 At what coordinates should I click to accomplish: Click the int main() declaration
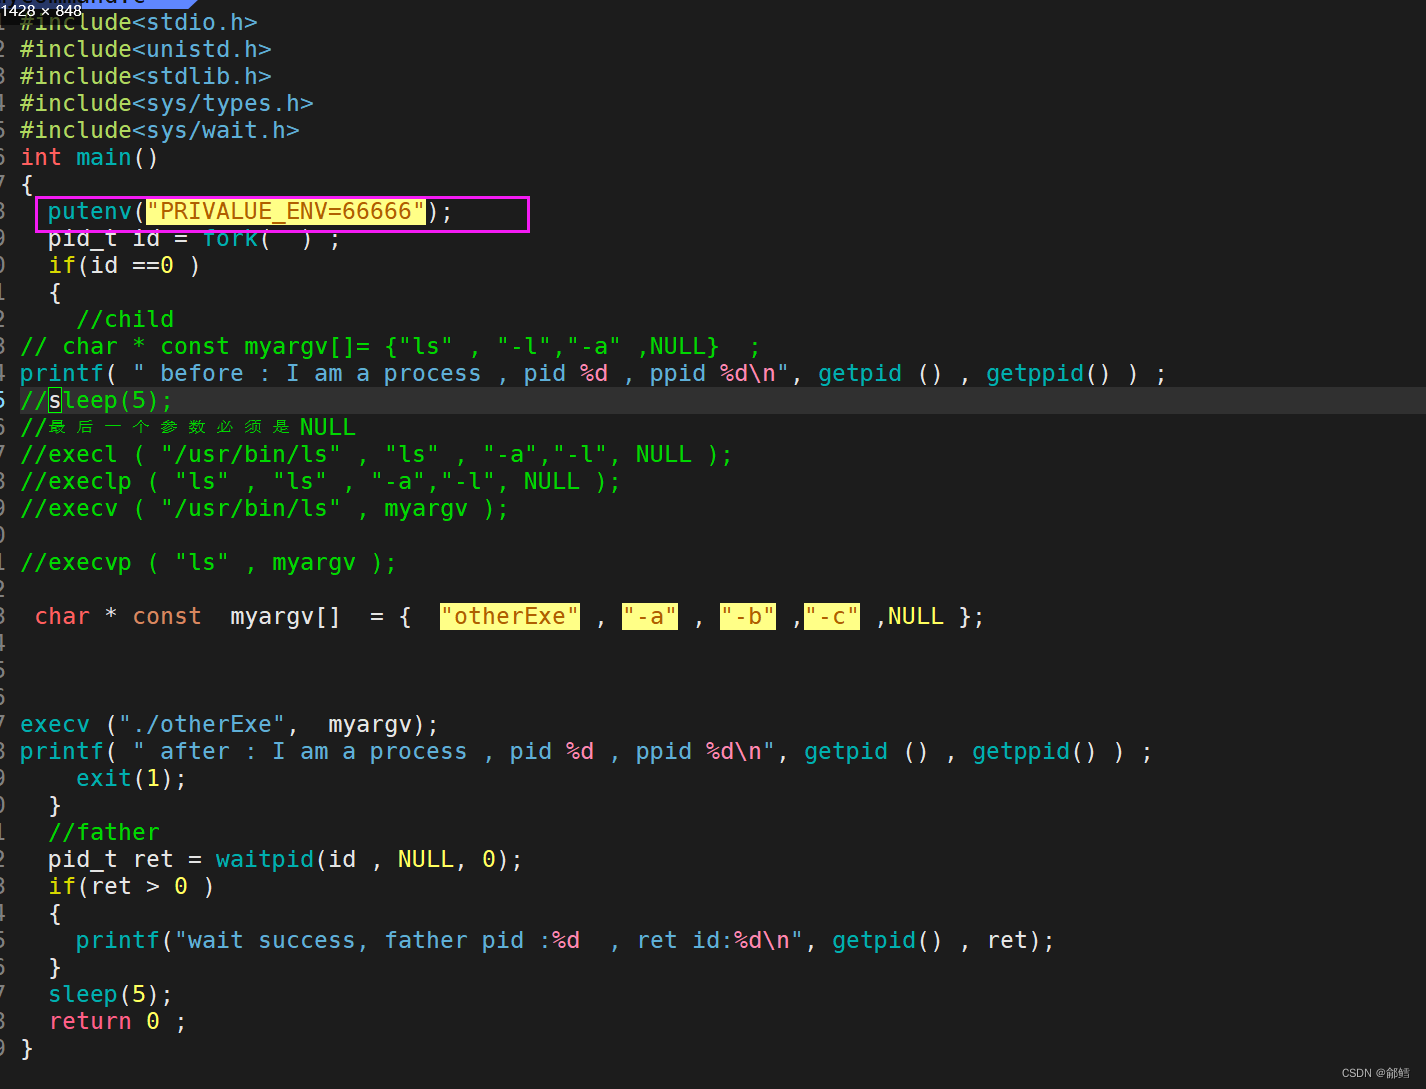click(x=89, y=157)
